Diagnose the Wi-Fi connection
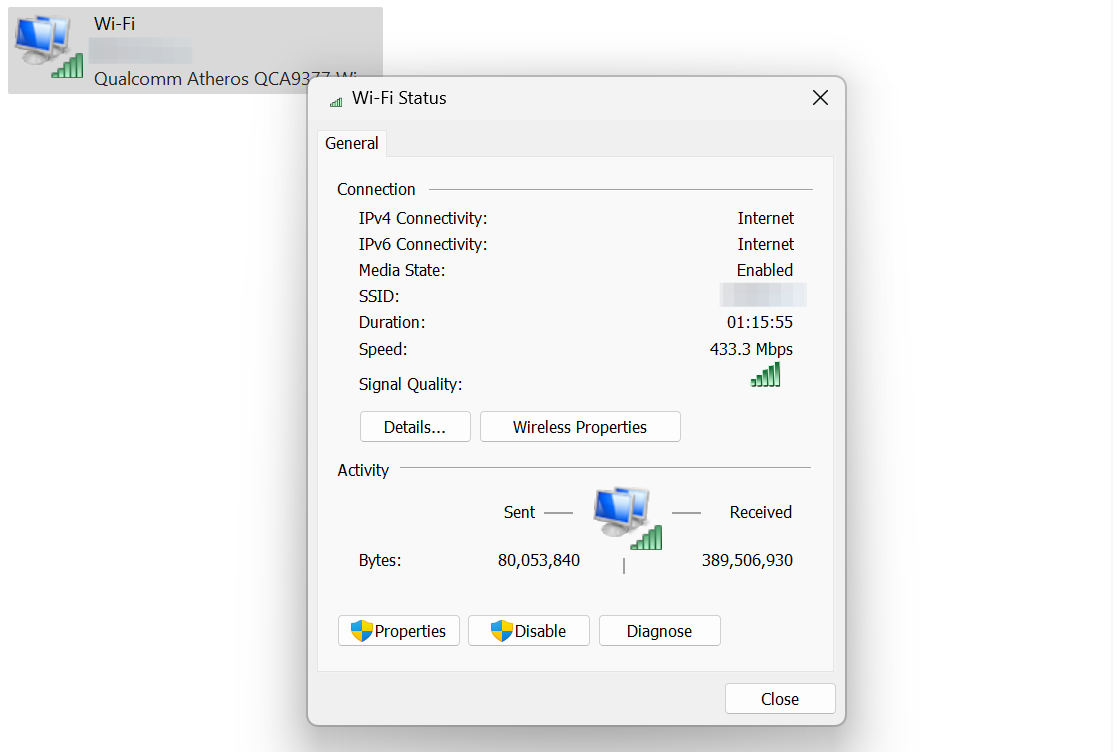Viewport: 1119px width, 752px height. 659,630
